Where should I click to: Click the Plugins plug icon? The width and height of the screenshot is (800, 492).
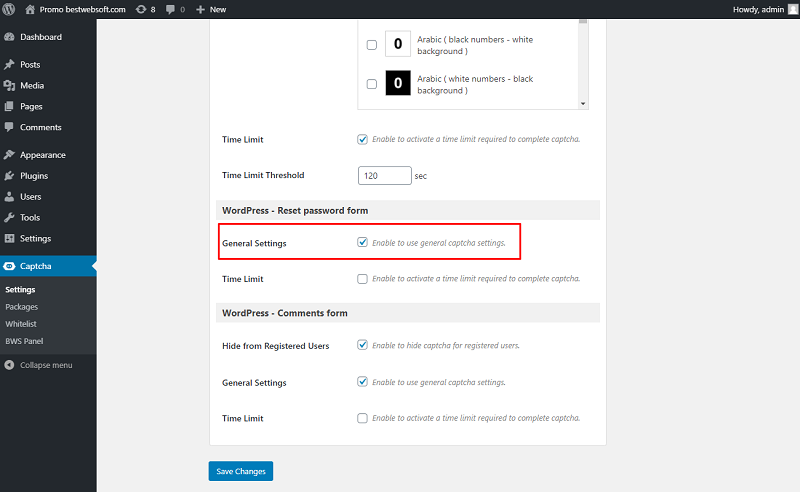9,176
